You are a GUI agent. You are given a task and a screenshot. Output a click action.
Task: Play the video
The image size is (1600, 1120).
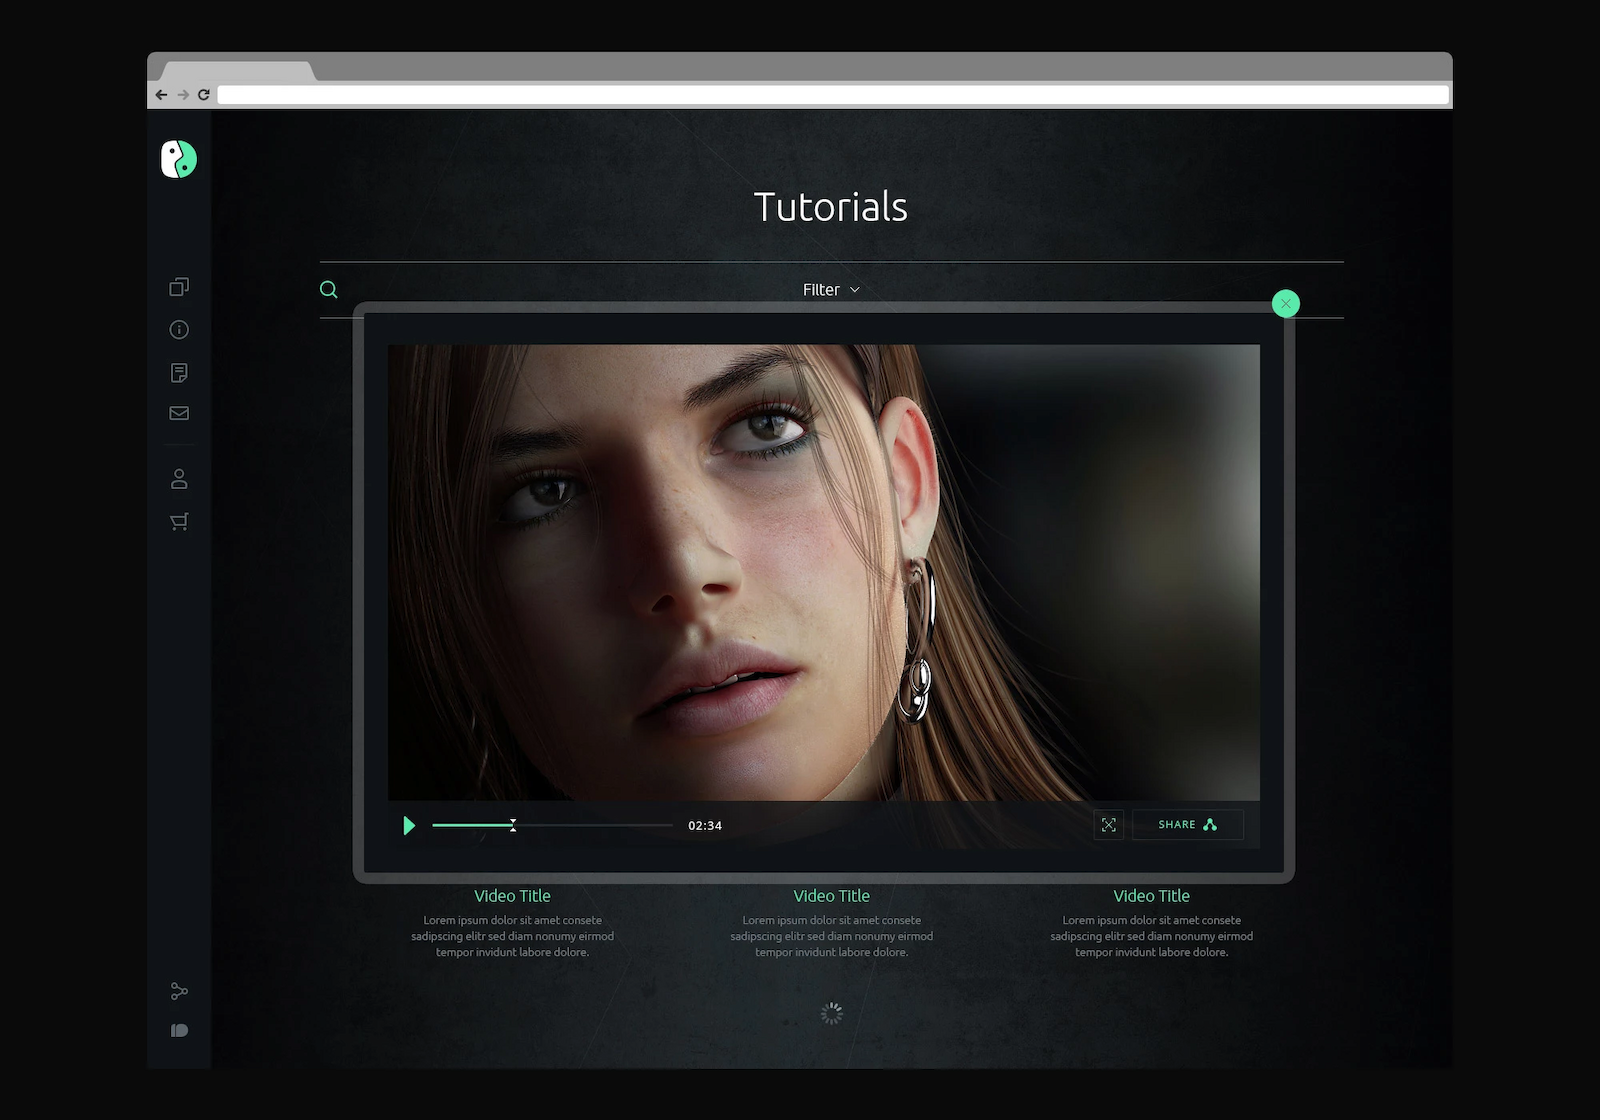point(409,826)
